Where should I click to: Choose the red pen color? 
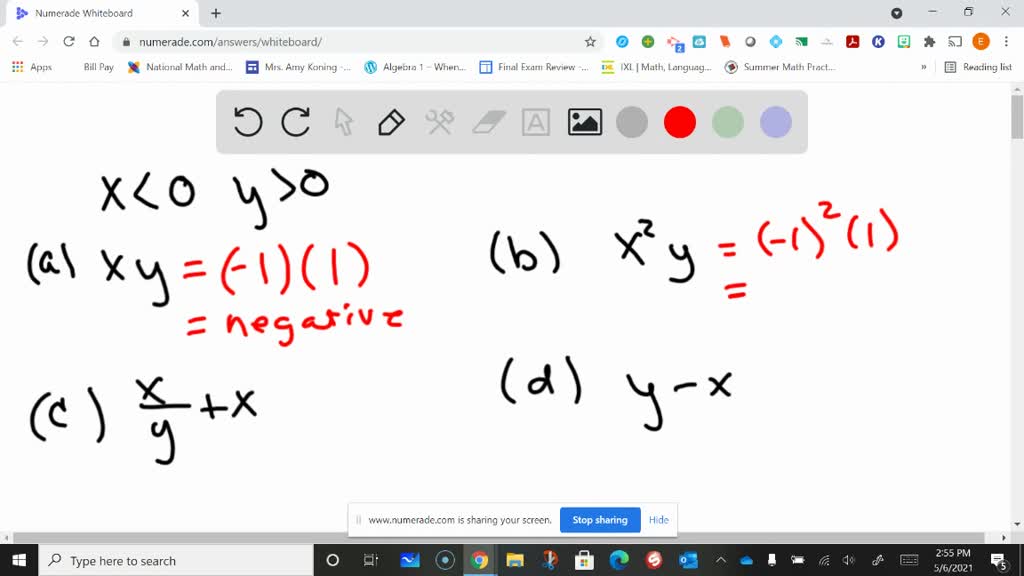click(x=680, y=122)
